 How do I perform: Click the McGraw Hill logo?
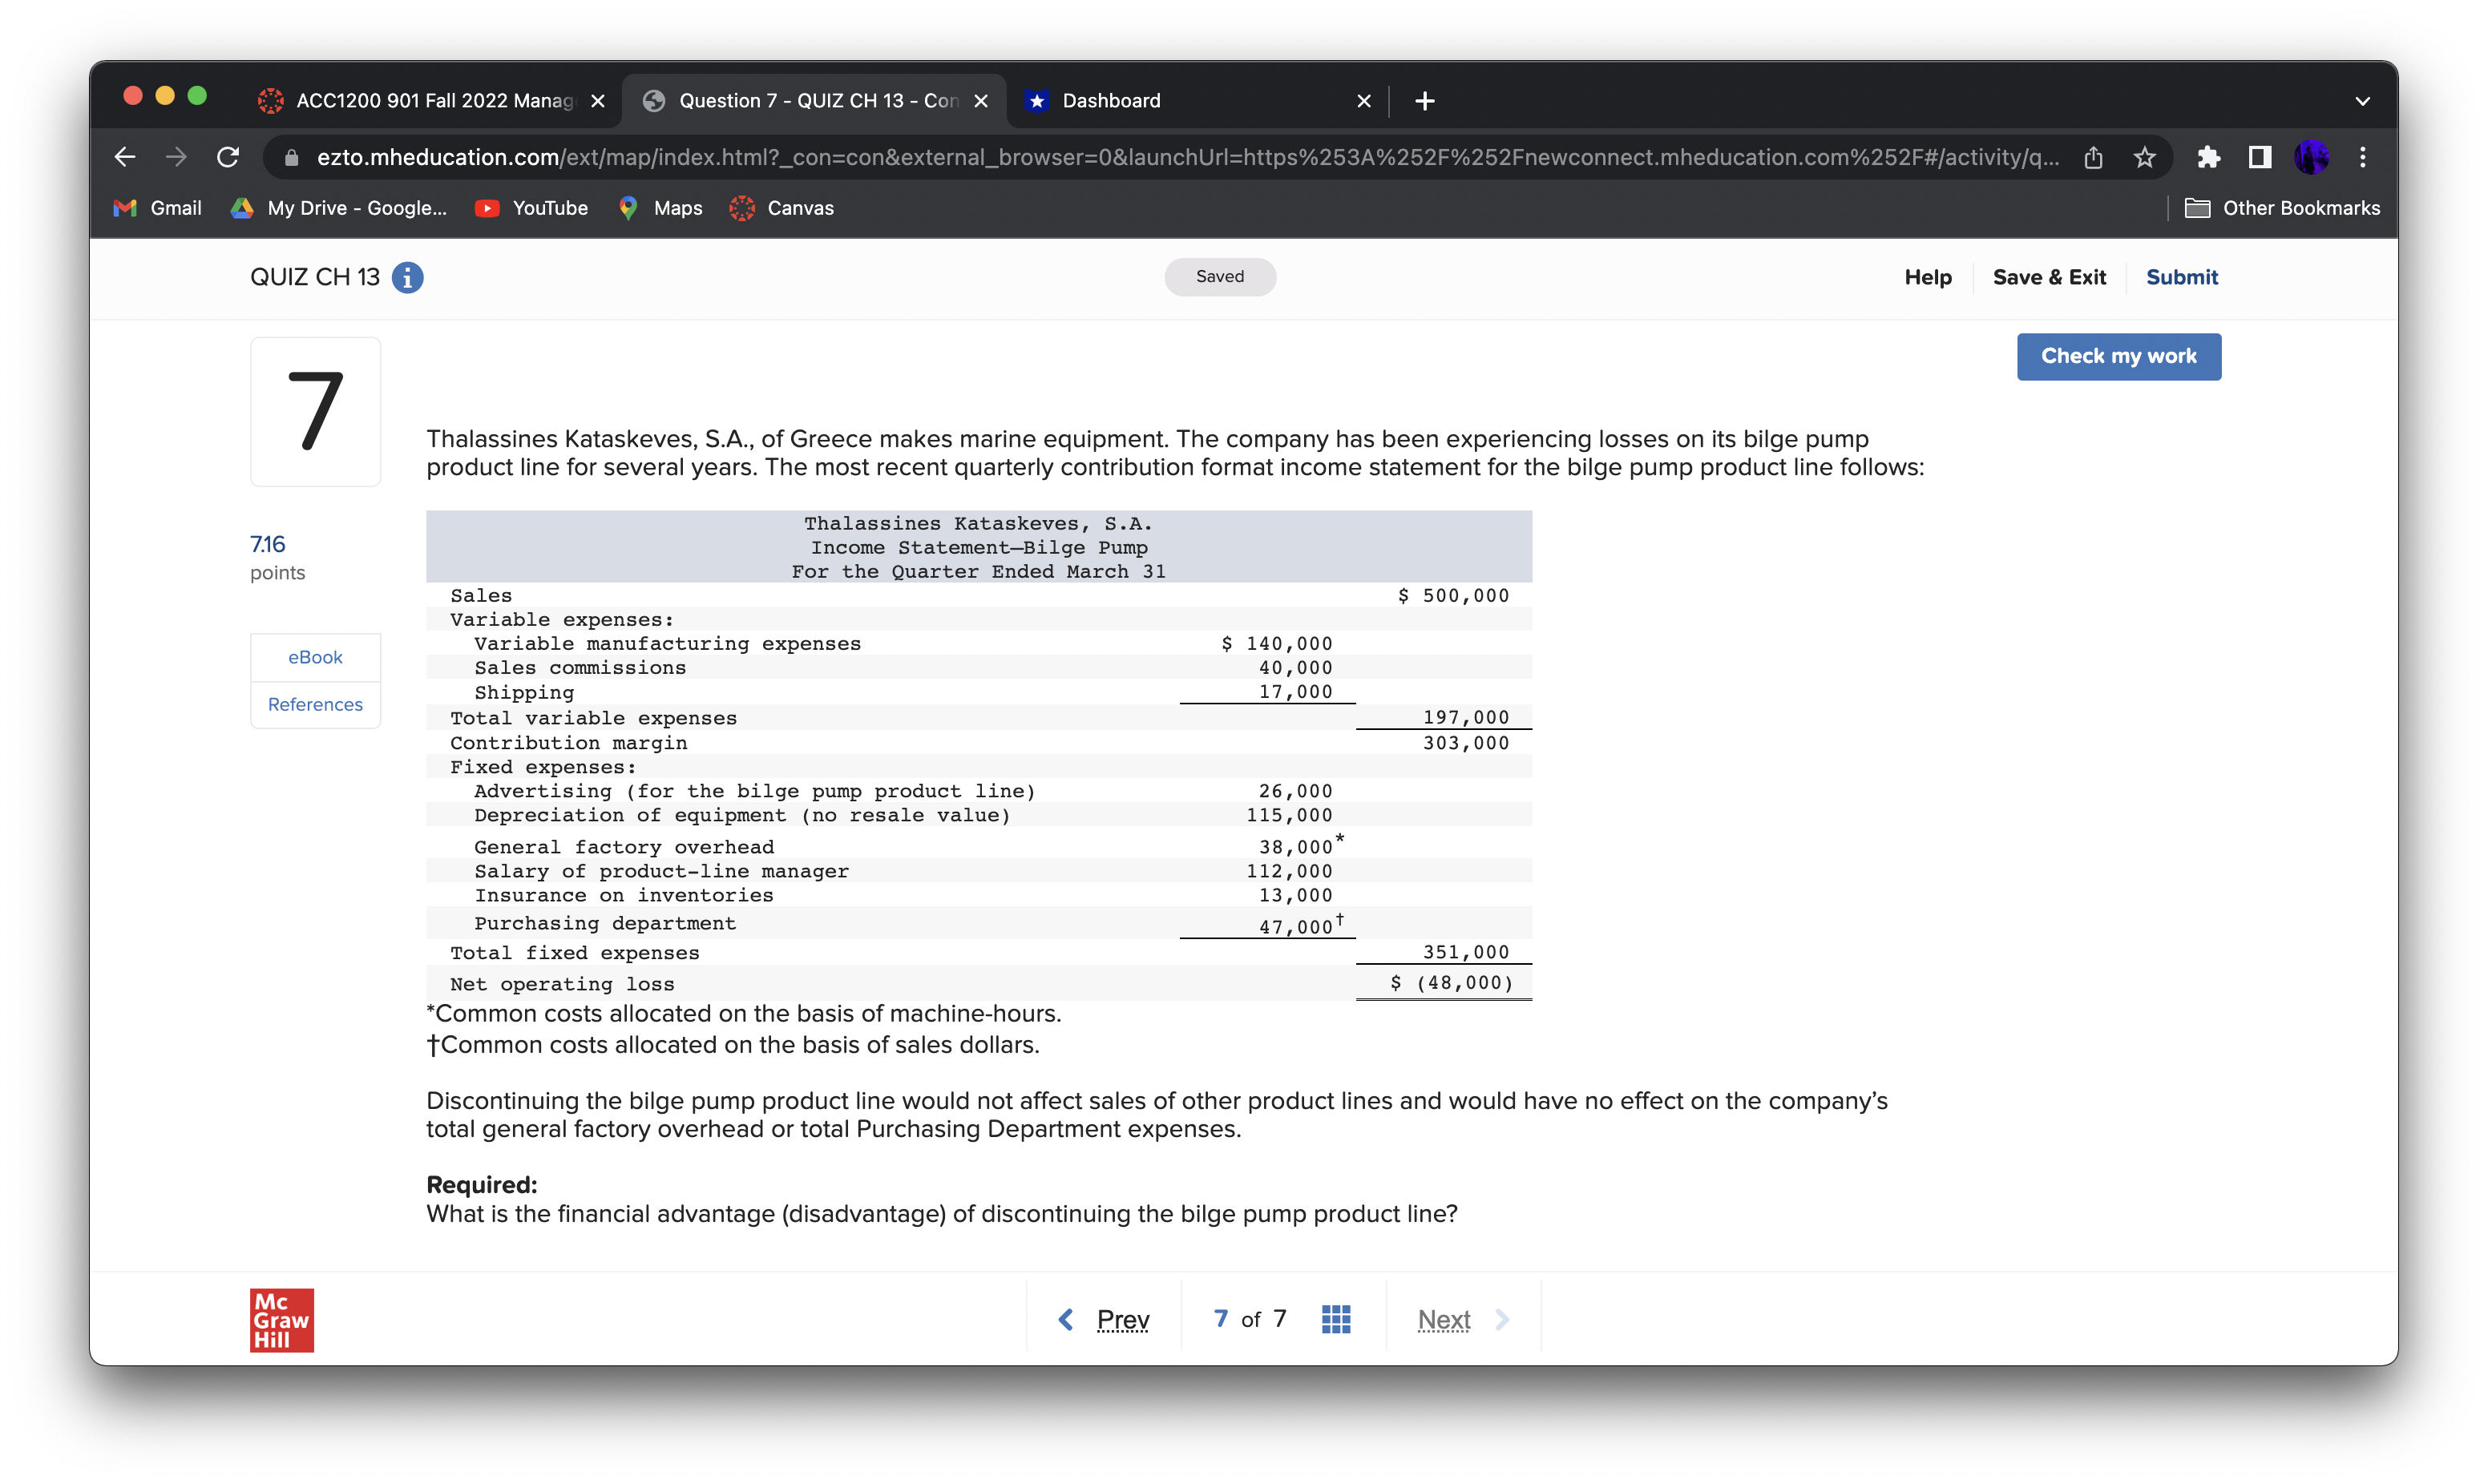pos(281,1319)
